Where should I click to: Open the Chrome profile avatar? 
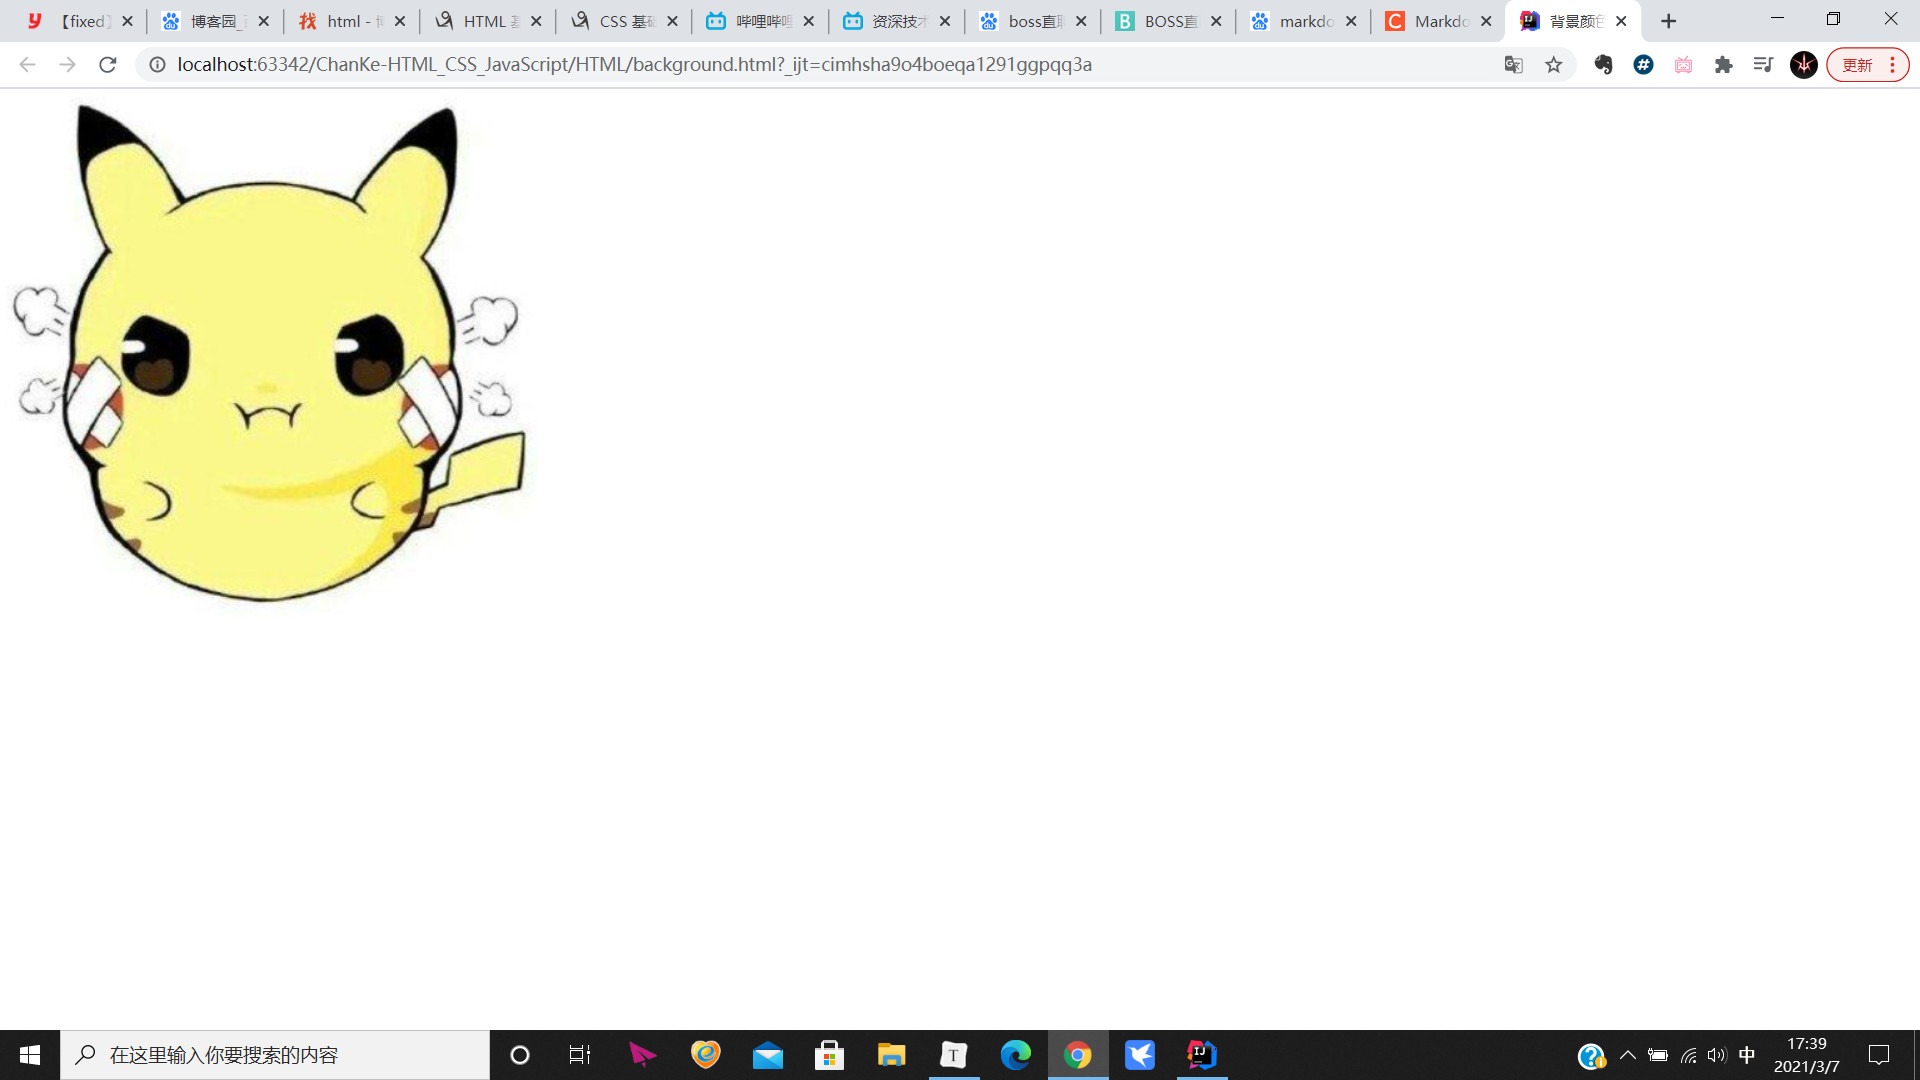click(1803, 65)
